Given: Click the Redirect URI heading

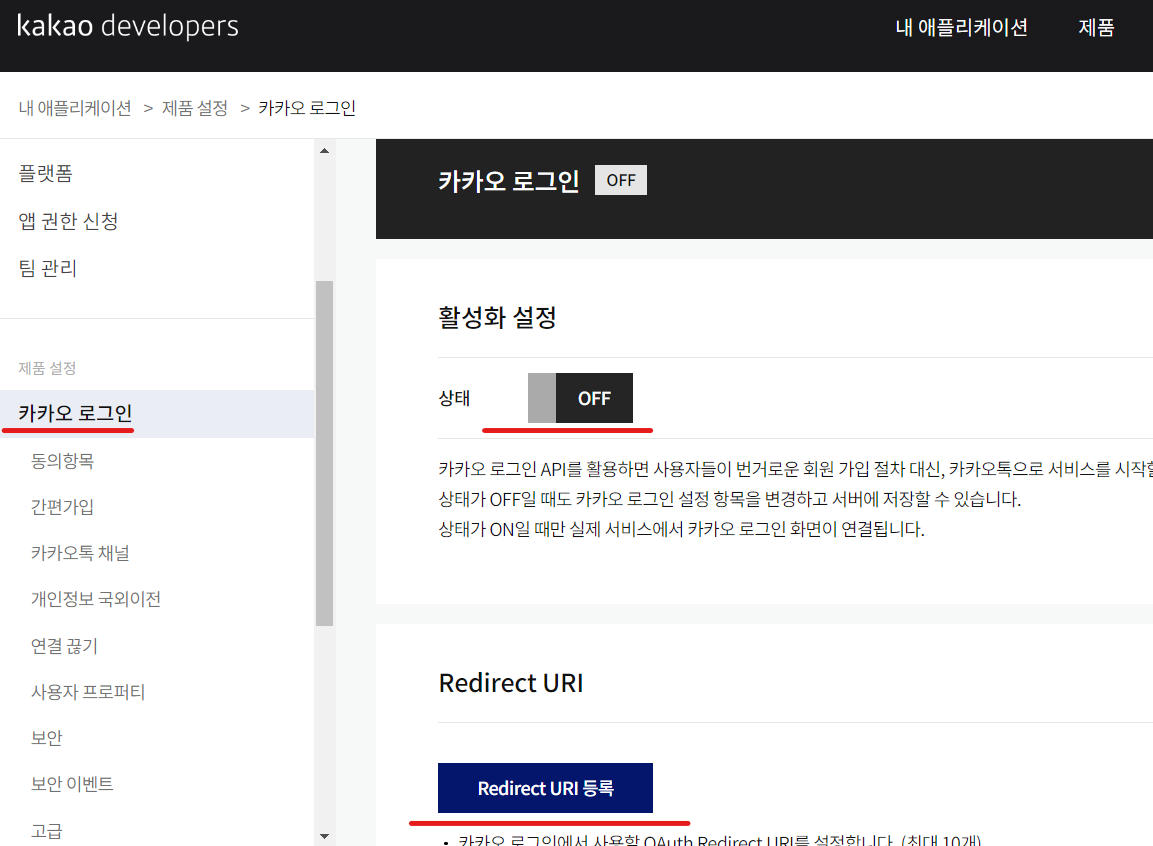Looking at the screenshot, I should [x=511, y=683].
